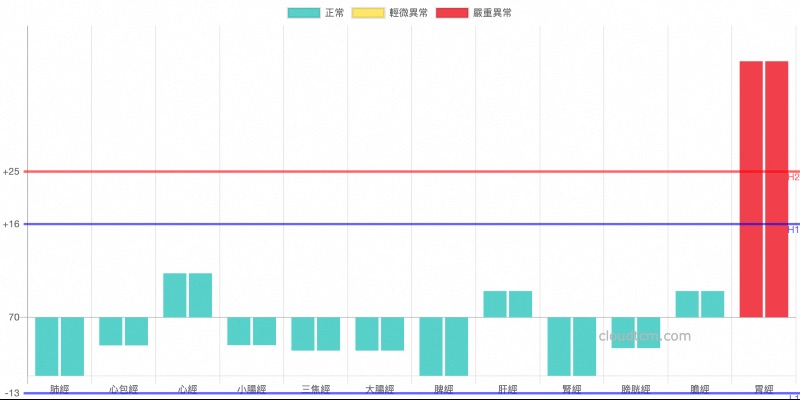Click the 正常 legend text label

[335, 13]
